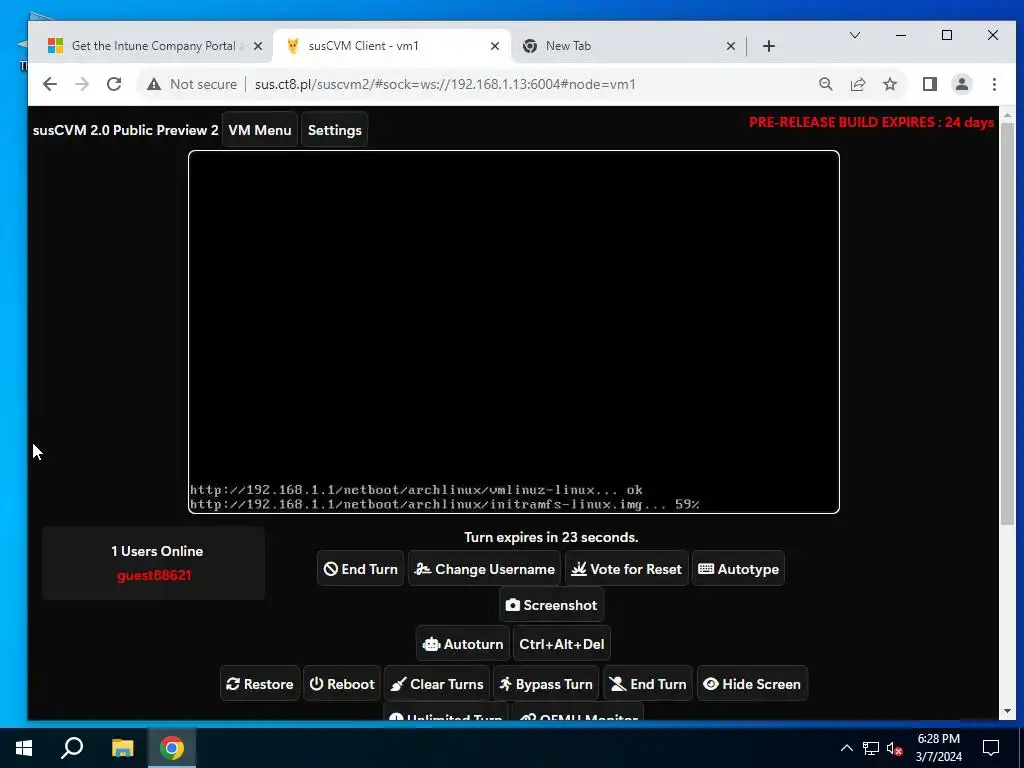The image size is (1024, 768).
Task: Expand the tab search chevron
Action: click(x=854, y=35)
